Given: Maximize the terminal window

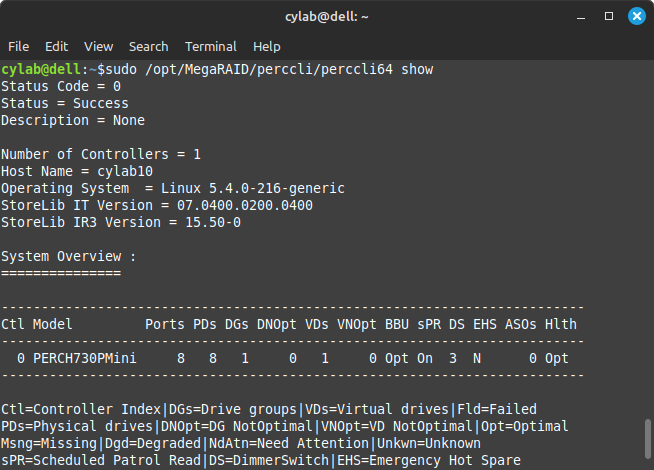Looking at the screenshot, I should tap(609, 16).
